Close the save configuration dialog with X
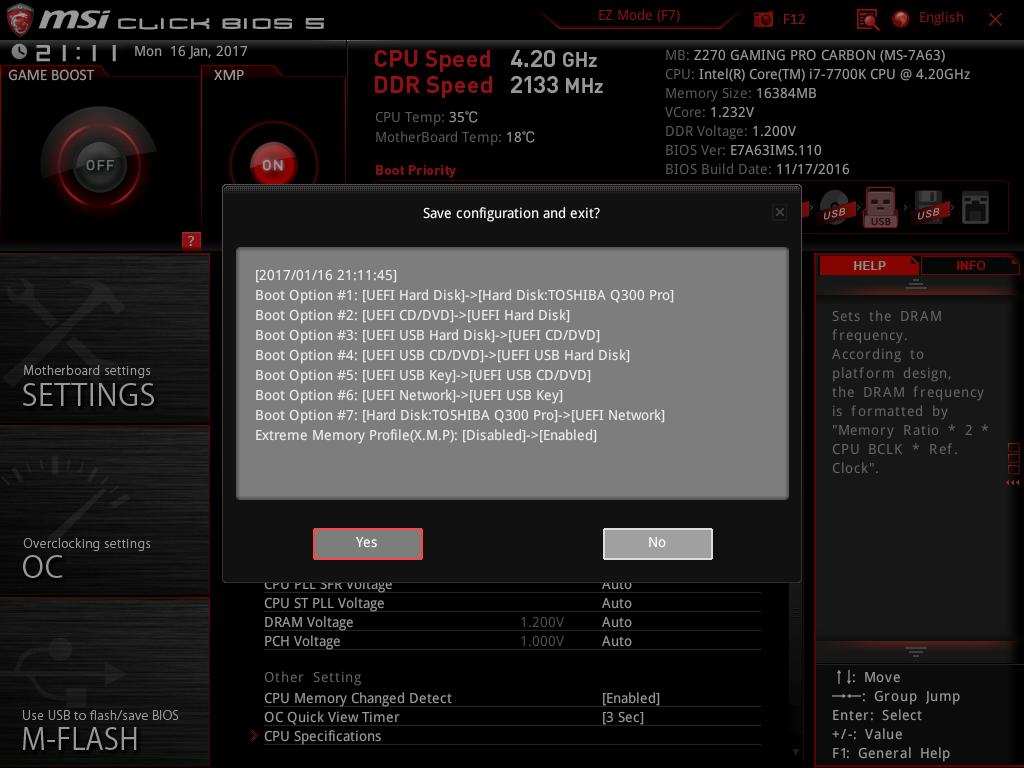The width and height of the screenshot is (1024, 768). click(780, 212)
